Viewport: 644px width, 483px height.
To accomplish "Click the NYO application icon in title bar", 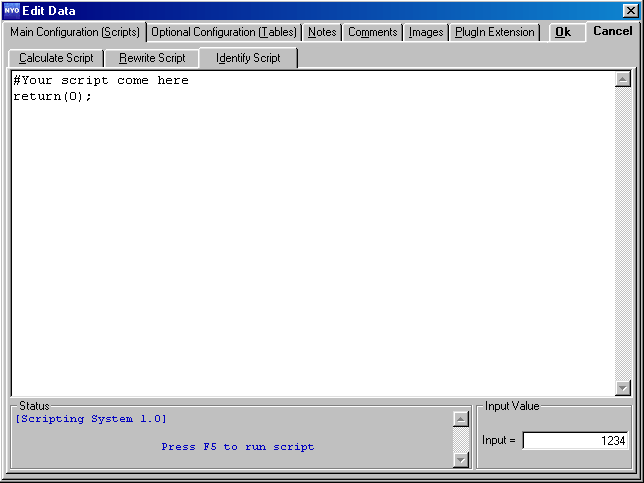I will [x=12, y=10].
